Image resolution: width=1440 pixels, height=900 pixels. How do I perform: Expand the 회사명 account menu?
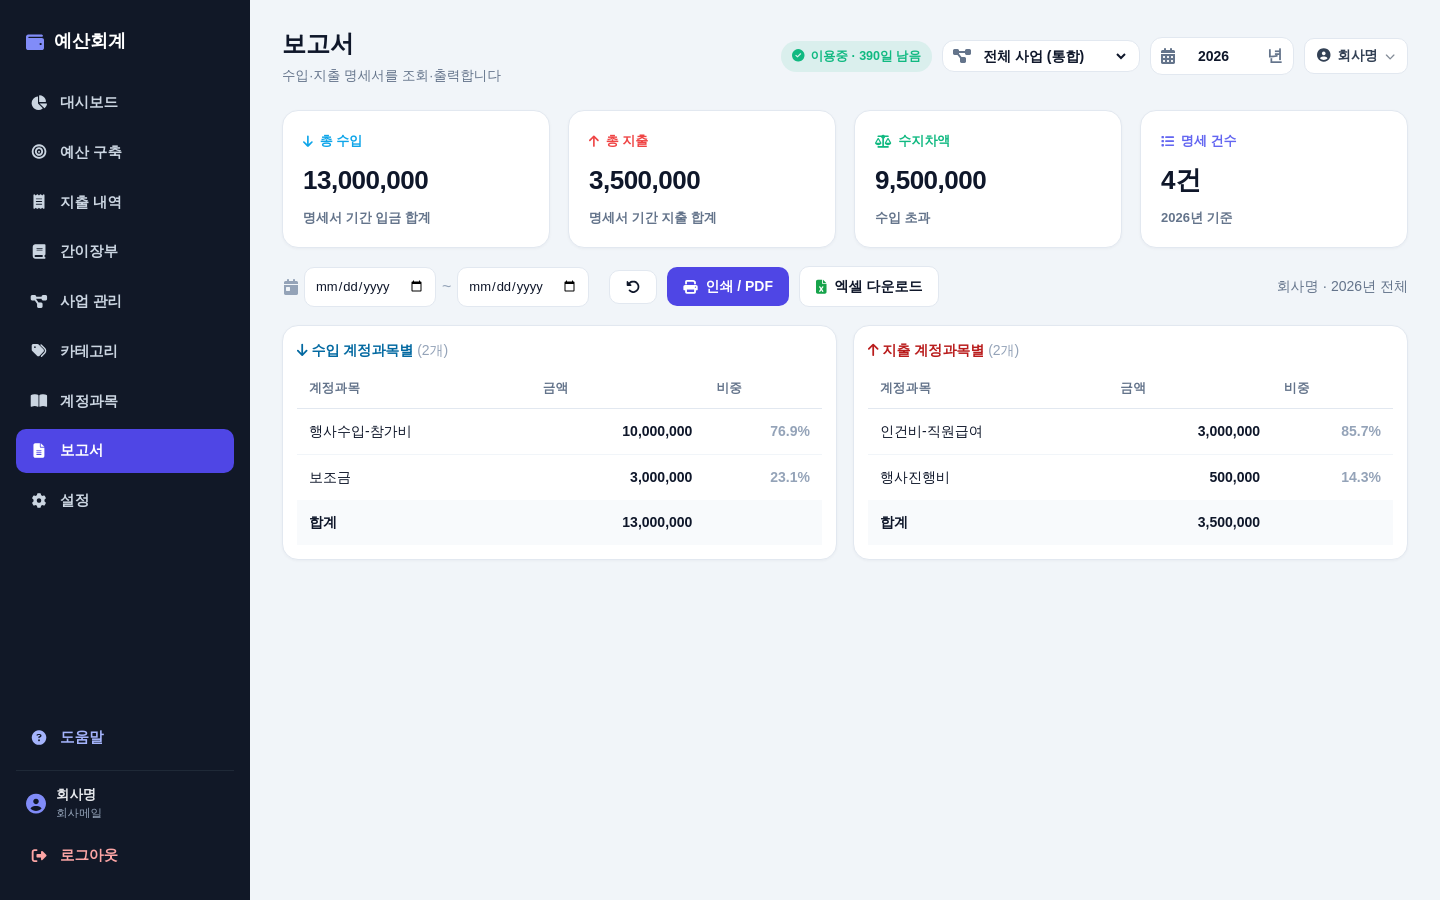pyautogui.click(x=1356, y=56)
